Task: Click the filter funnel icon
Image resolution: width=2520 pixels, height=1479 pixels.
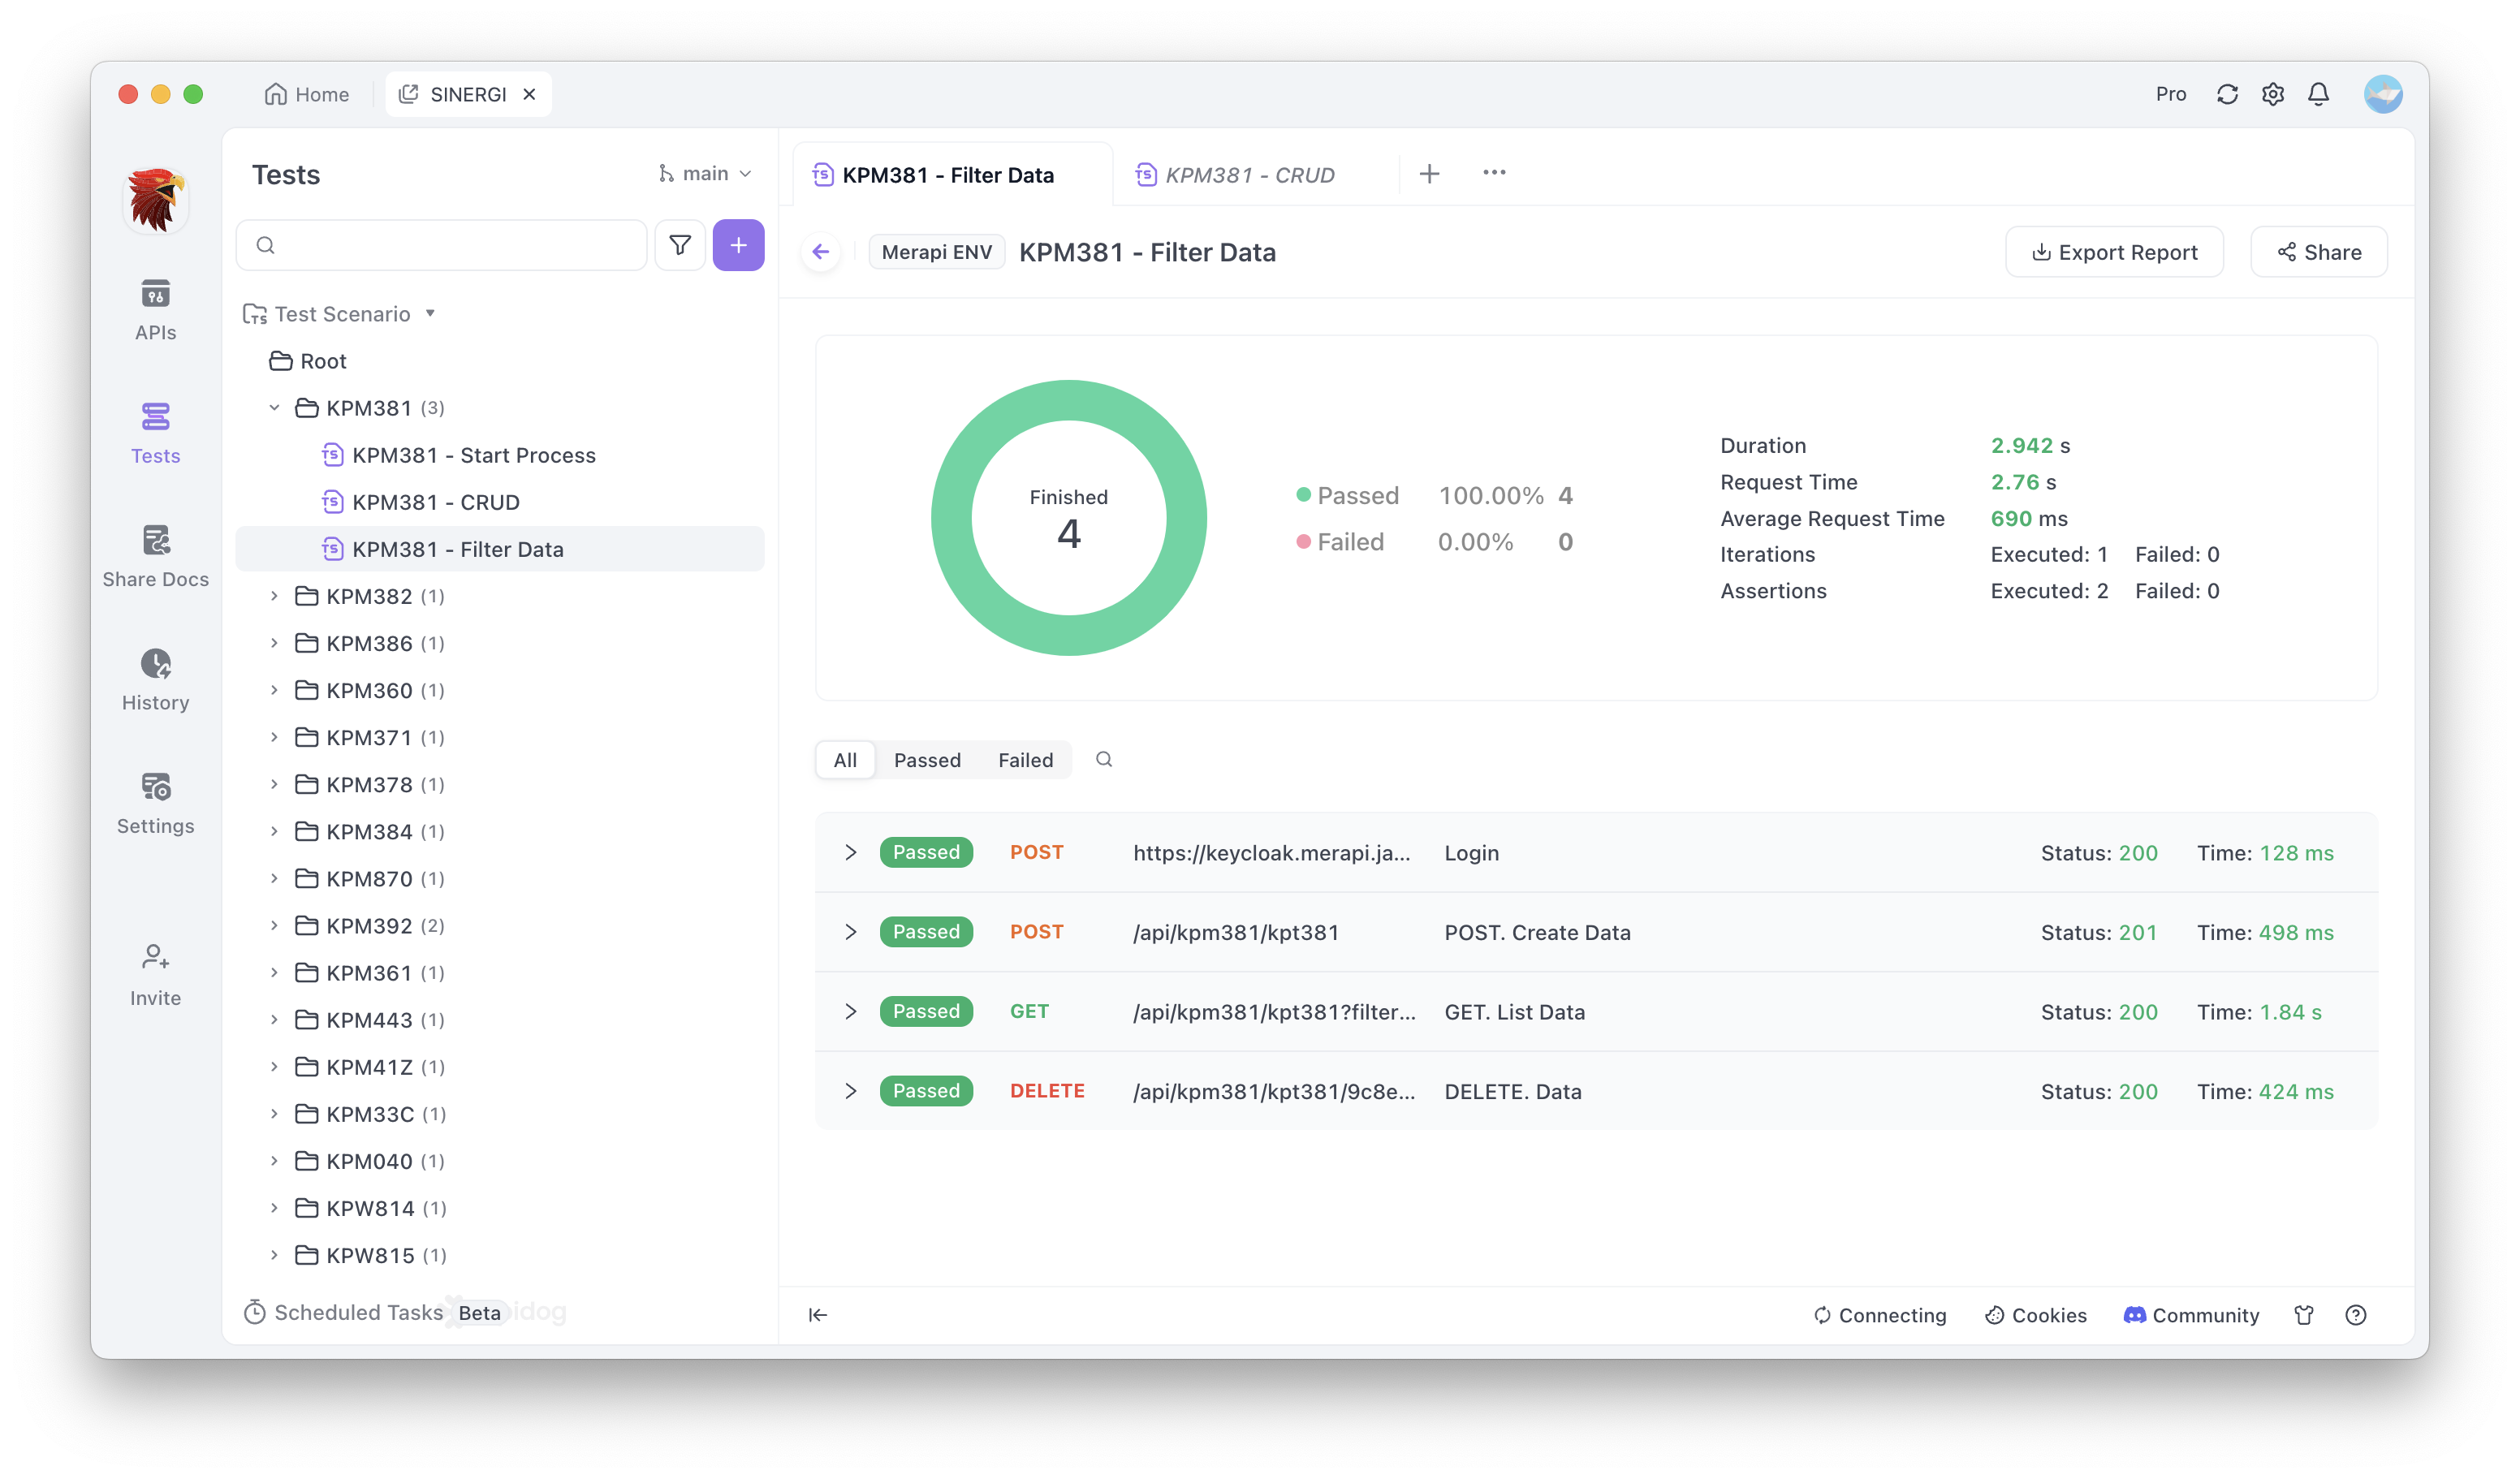Action: coord(680,245)
